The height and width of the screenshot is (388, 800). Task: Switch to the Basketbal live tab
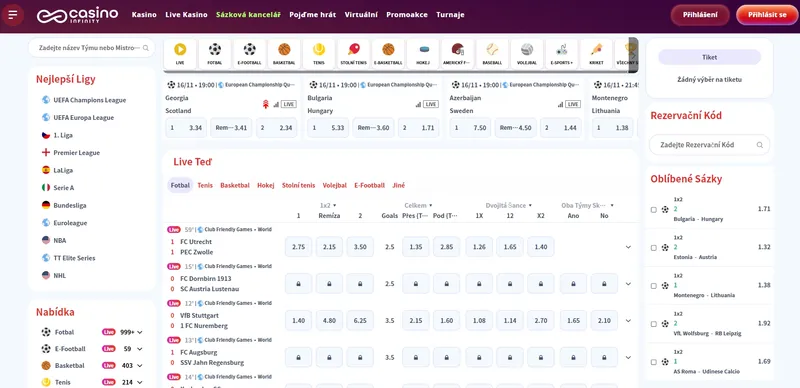pyautogui.click(x=235, y=185)
